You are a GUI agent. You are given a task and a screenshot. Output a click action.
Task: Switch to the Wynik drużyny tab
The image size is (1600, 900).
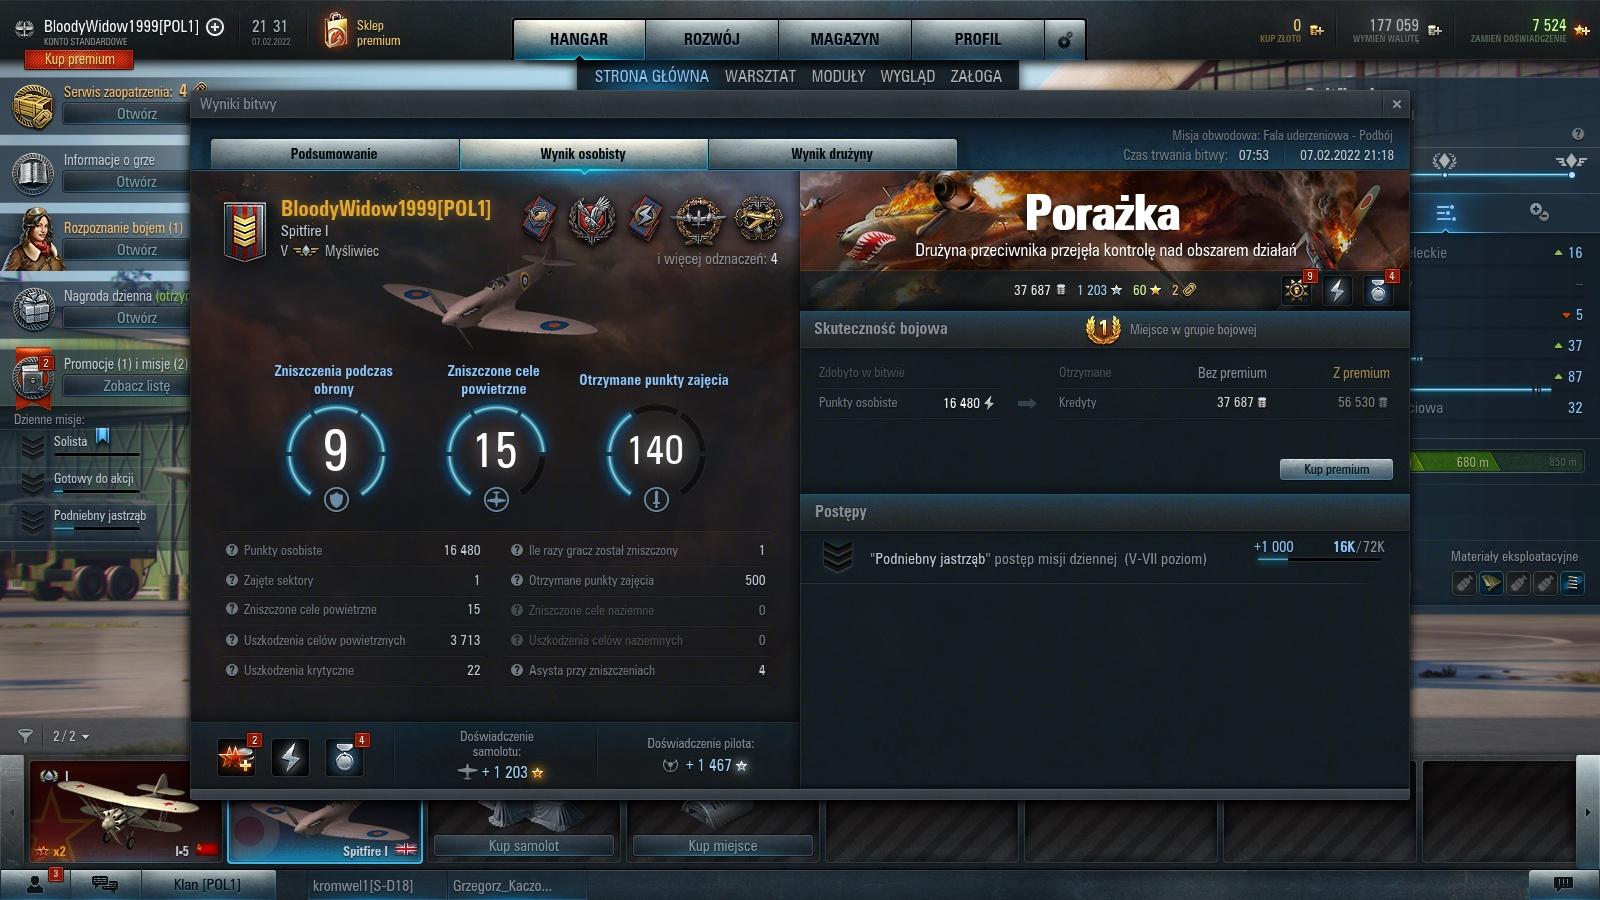pyautogui.click(x=832, y=154)
